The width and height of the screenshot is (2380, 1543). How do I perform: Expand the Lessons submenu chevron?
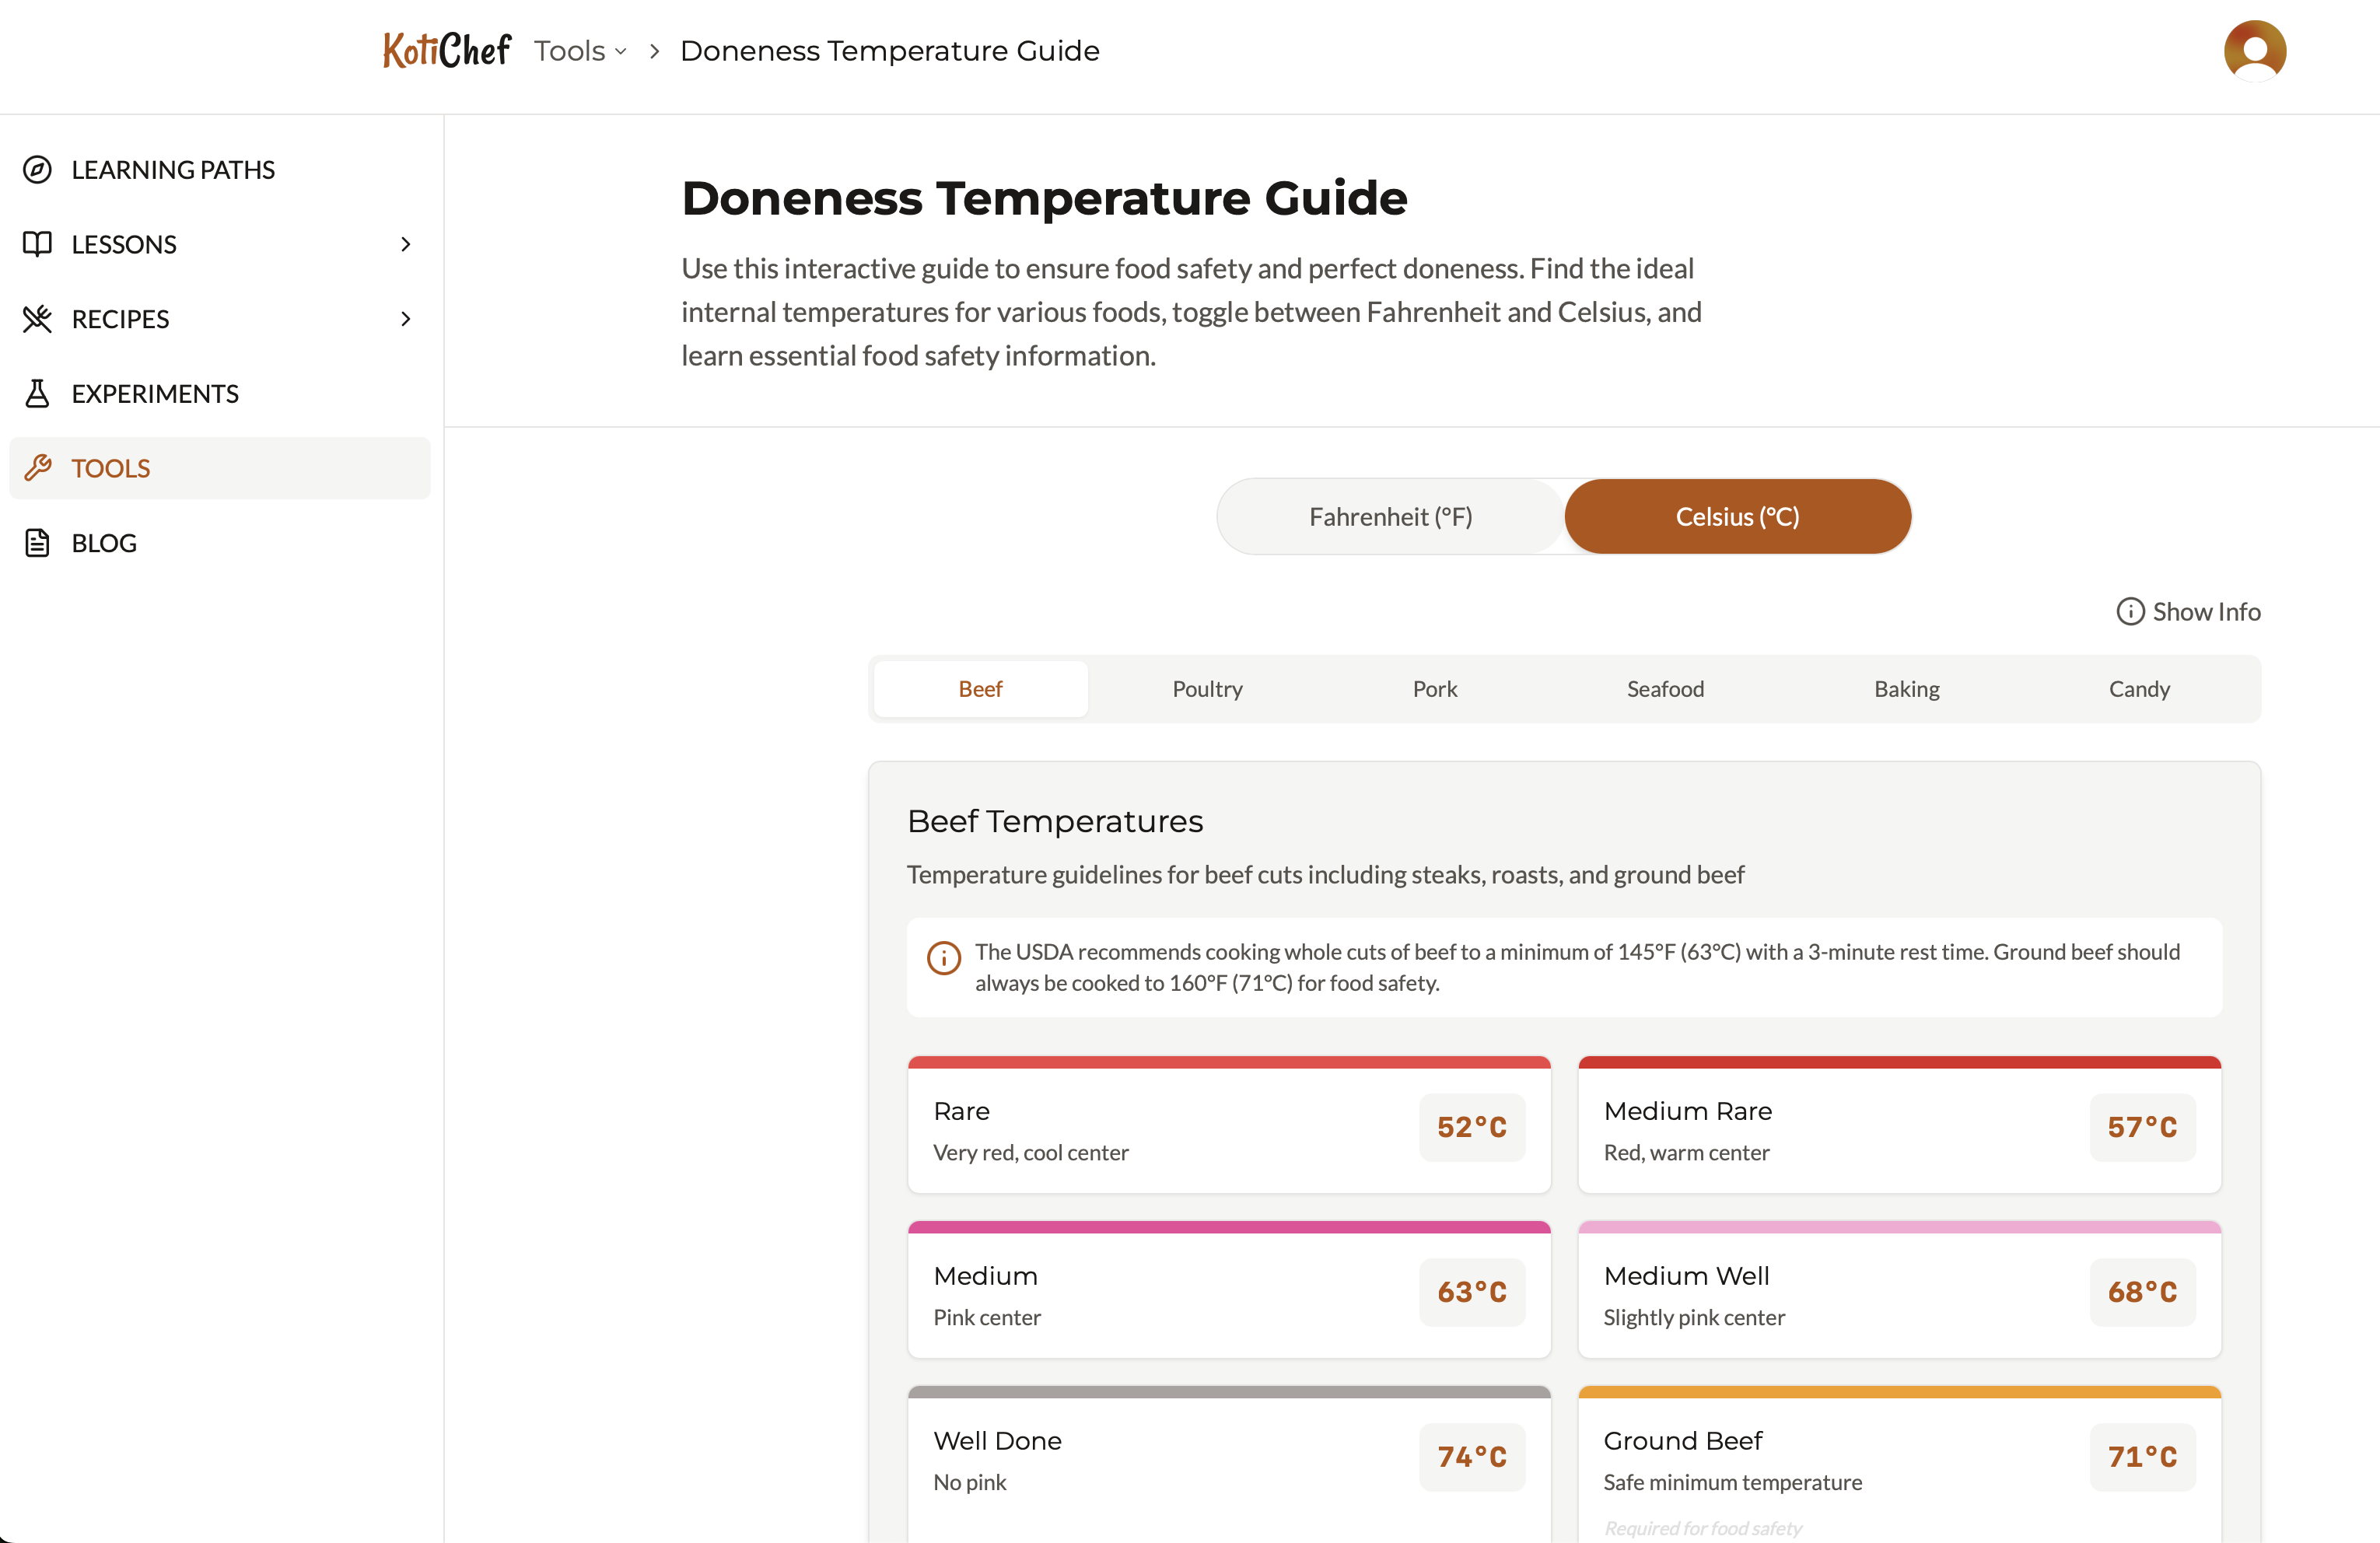(405, 244)
